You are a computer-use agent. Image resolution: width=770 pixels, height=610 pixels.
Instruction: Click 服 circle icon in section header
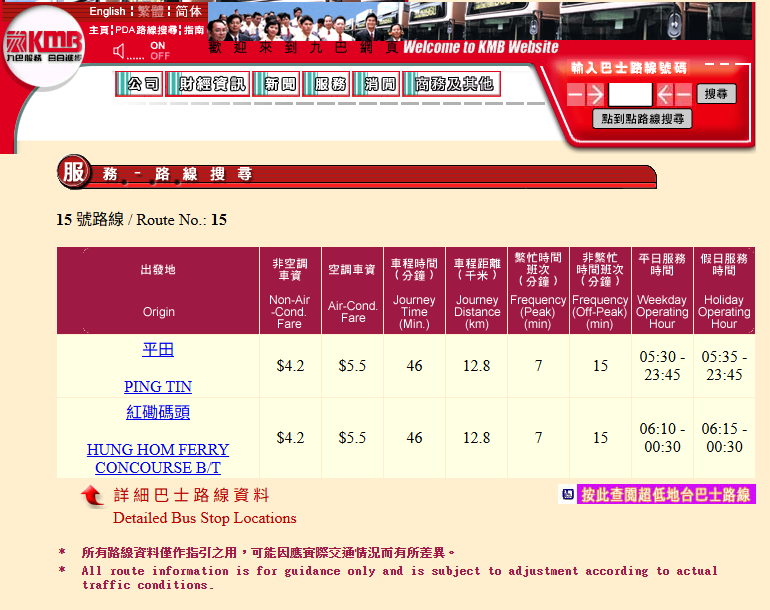click(x=74, y=172)
